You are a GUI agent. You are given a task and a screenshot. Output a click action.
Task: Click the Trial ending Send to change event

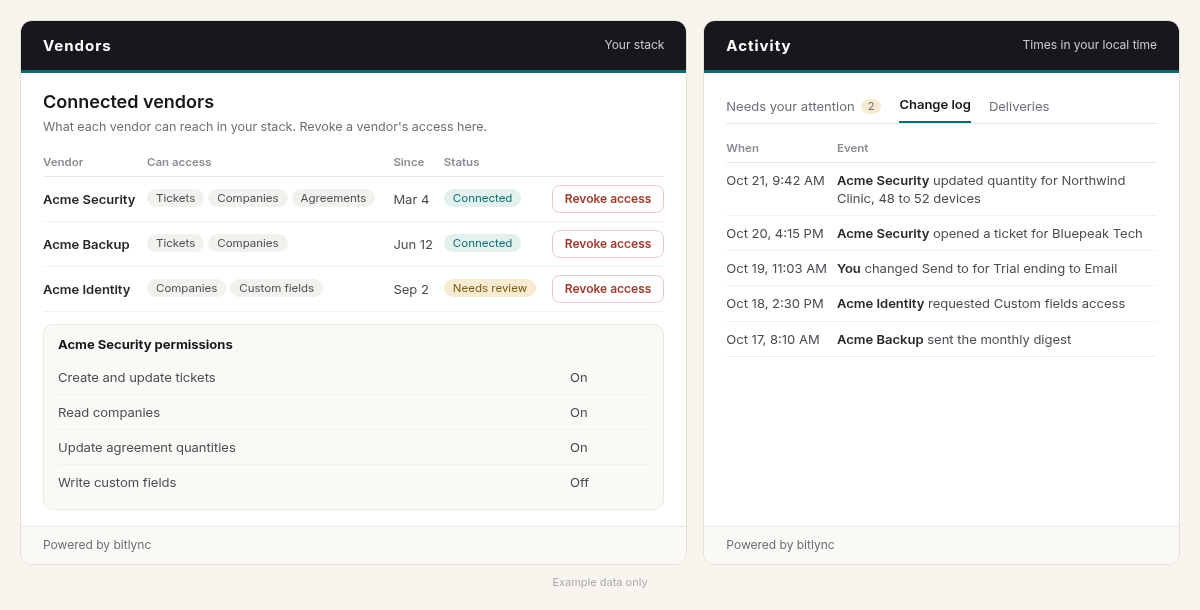(x=941, y=268)
